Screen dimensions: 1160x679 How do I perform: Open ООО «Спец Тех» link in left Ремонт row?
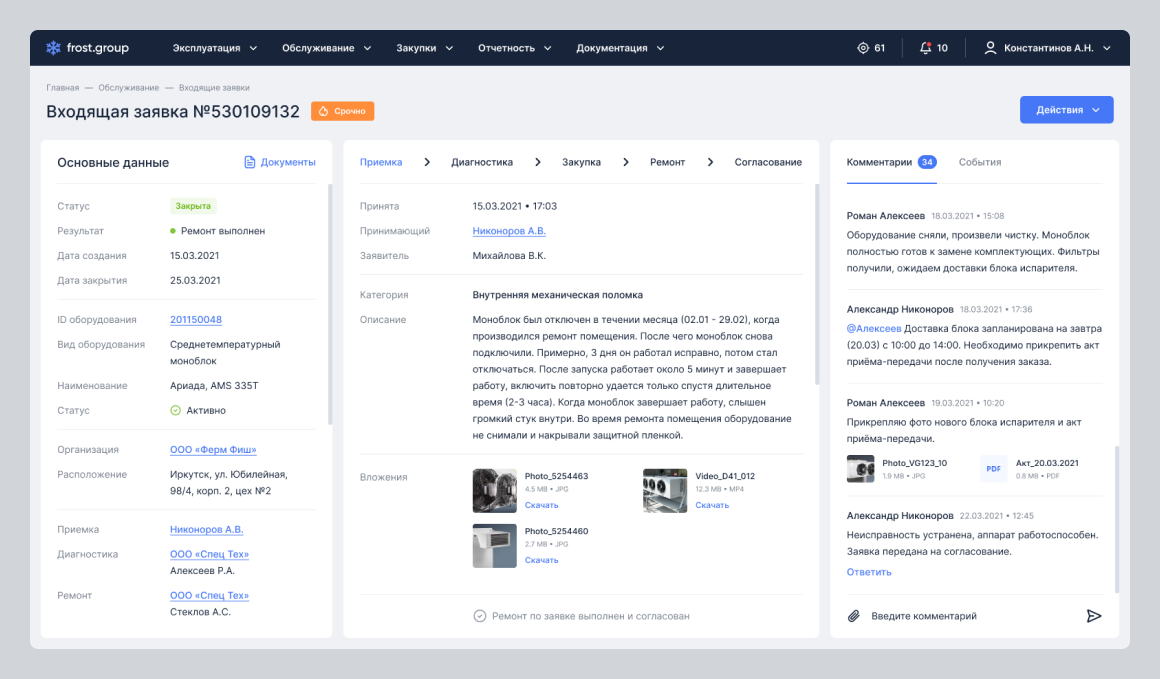coord(209,595)
